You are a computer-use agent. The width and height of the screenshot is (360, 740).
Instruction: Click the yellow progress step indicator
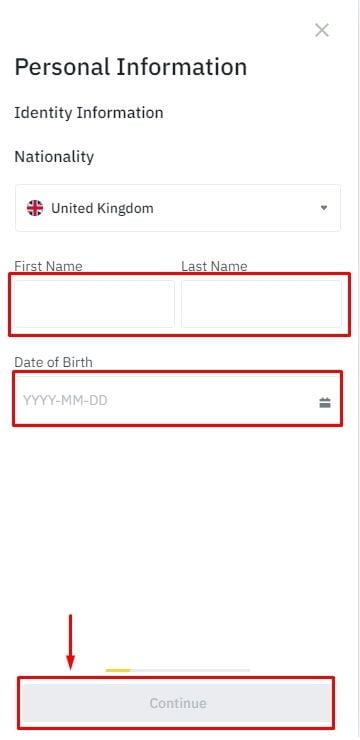pyautogui.click(x=118, y=670)
